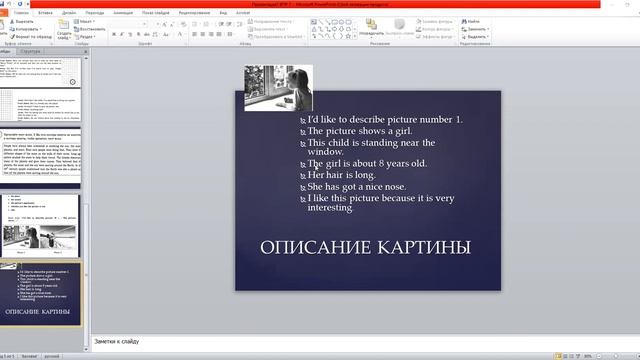Screen dimensions: 640x360
Task: Click the Reset (Восстановить) slide button
Action: tap(90, 29)
